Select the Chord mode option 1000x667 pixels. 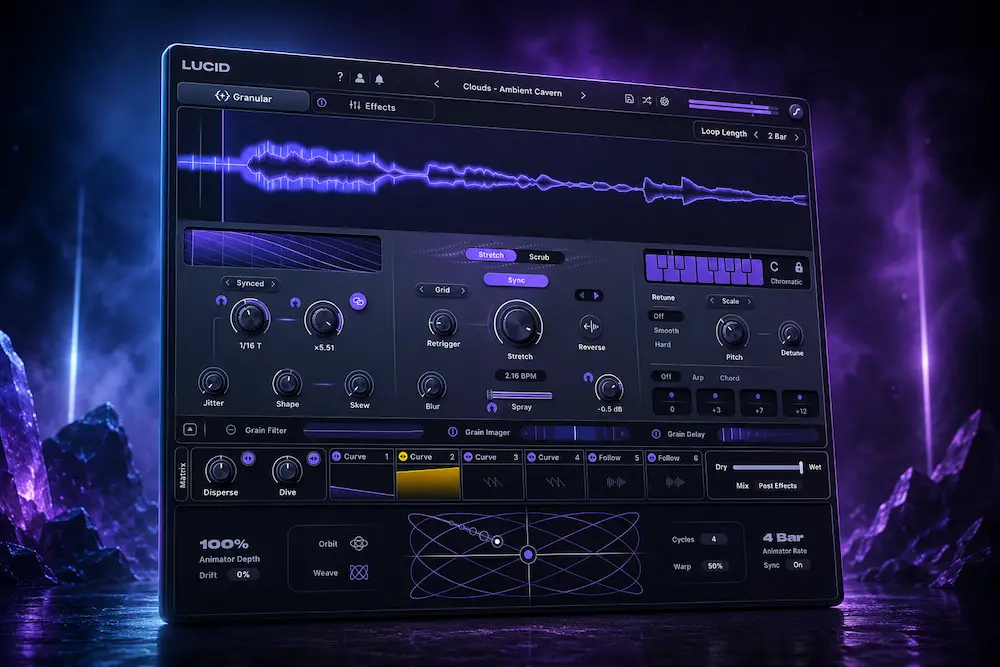pyautogui.click(x=730, y=378)
